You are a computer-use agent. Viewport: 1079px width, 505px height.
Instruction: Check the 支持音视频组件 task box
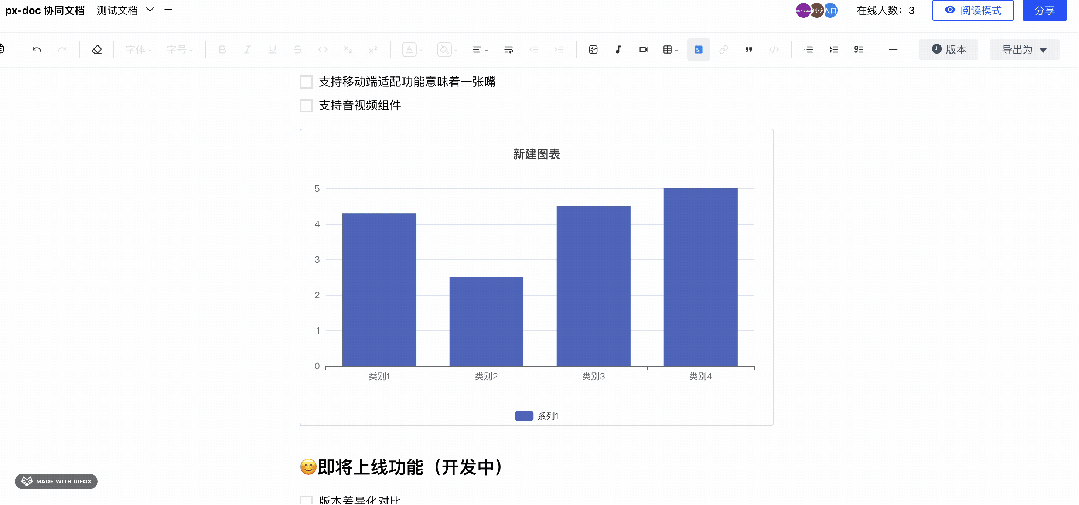point(306,106)
